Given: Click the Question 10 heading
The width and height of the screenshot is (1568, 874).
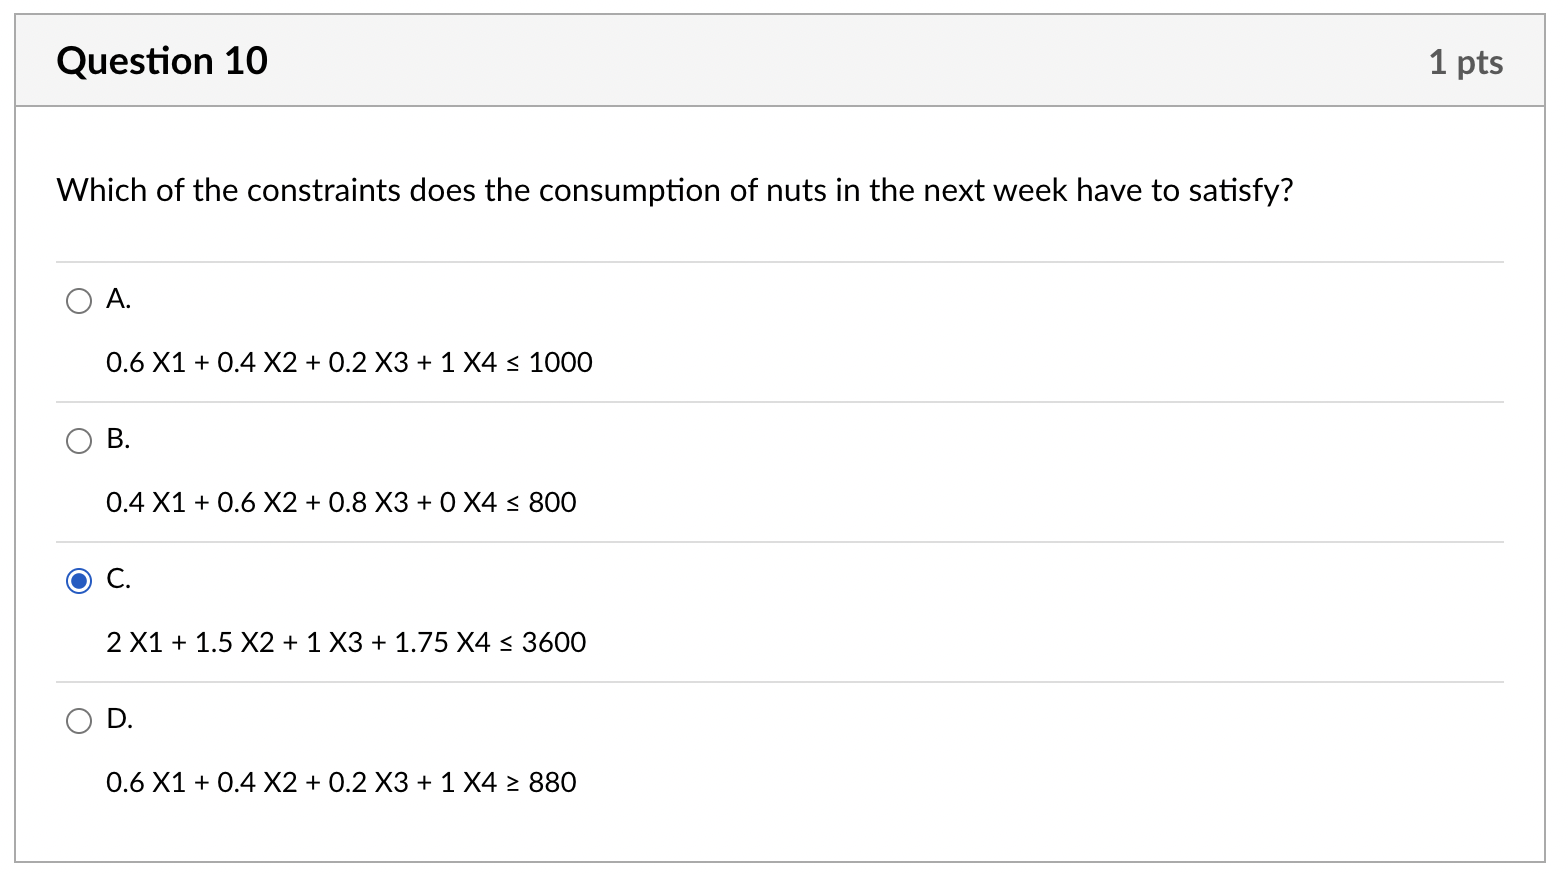Looking at the screenshot, I should (162, 61).
